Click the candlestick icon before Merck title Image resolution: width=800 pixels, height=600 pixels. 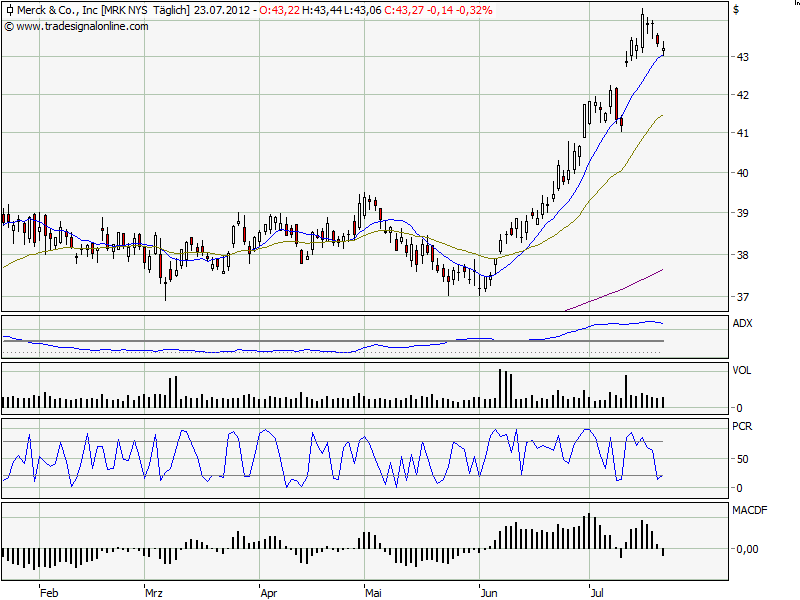point(9,10)
